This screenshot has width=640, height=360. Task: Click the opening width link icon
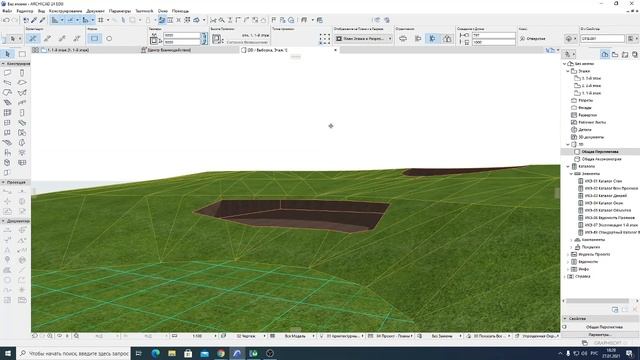point(204,38)
